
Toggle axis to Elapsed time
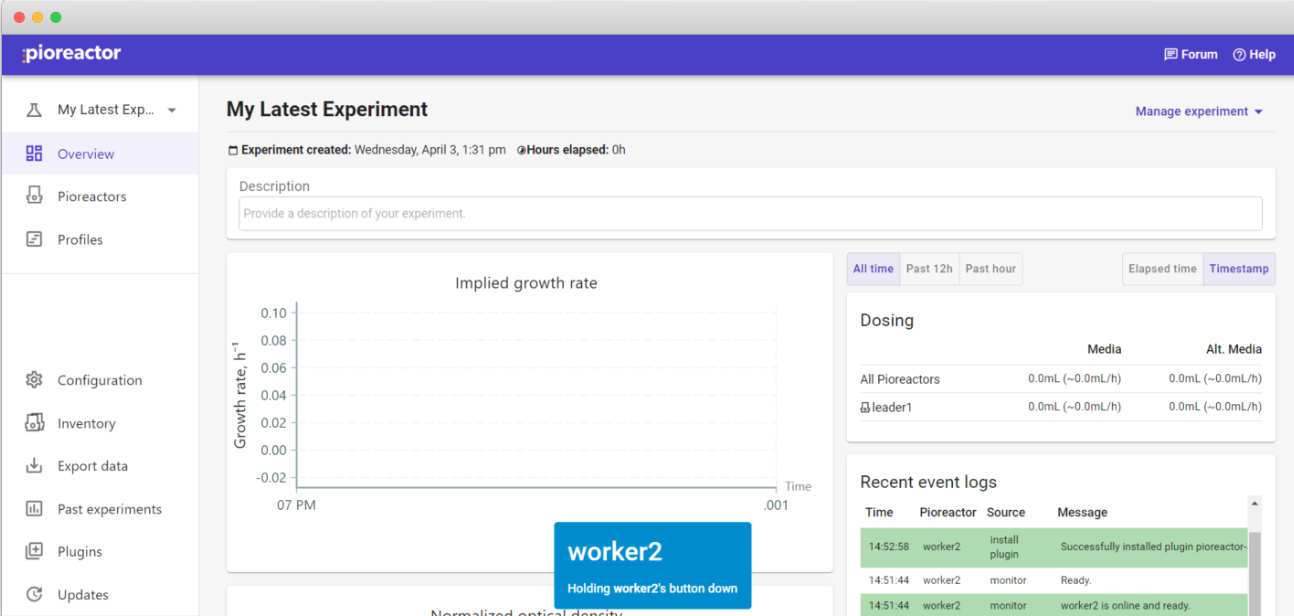pyautogui.click(x=1162, y=269)
